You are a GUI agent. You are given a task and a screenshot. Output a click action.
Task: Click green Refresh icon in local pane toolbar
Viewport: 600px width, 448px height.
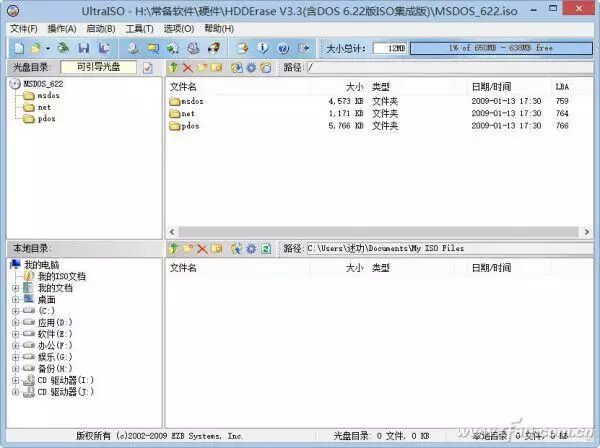pos(266,249)
